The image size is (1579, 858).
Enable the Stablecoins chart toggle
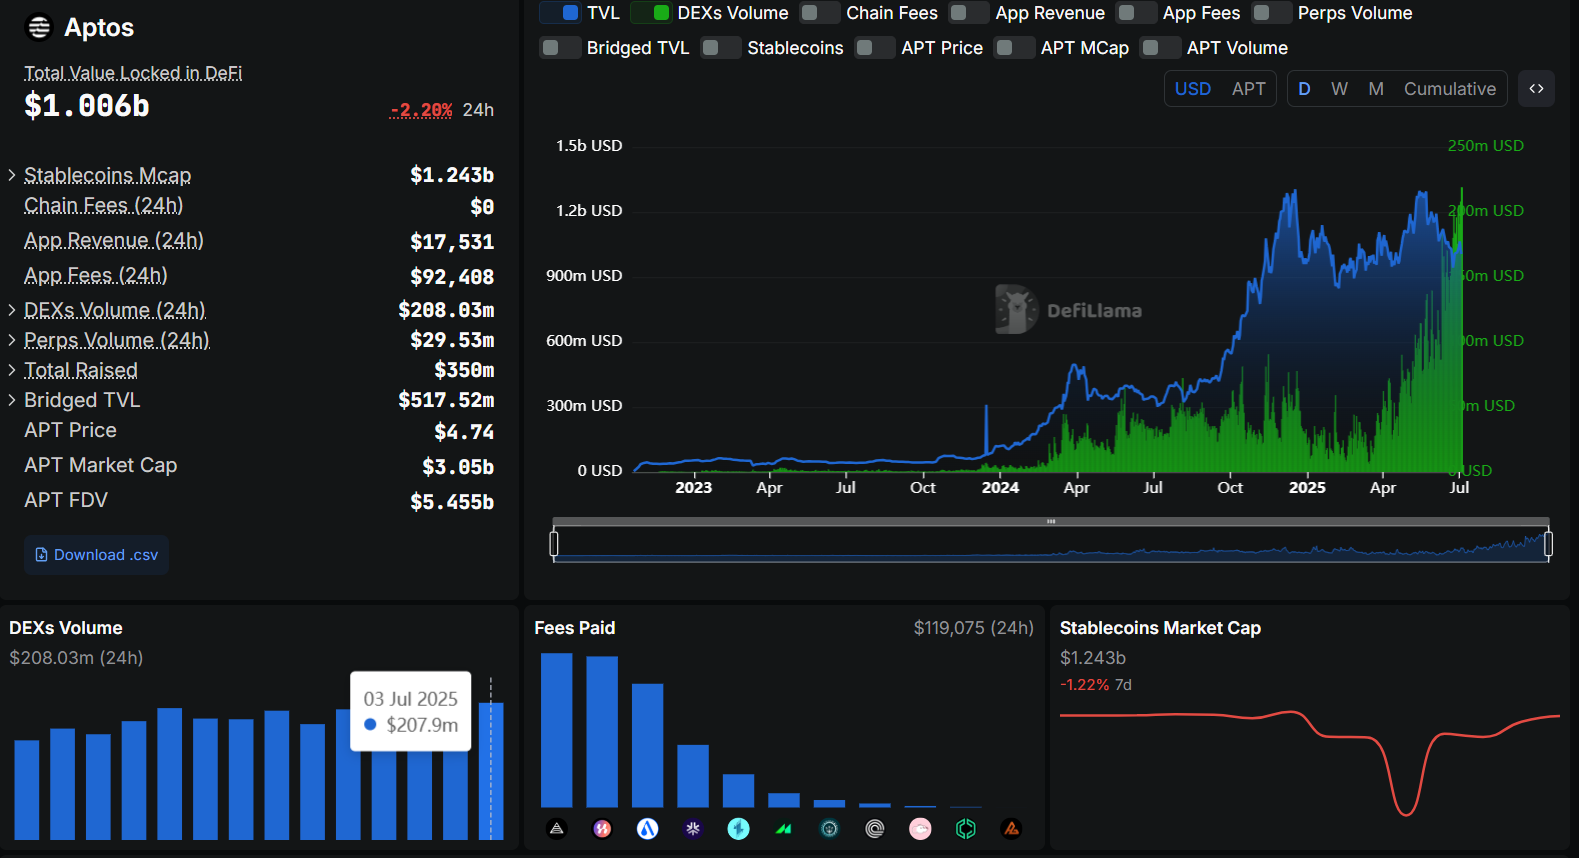721,48
